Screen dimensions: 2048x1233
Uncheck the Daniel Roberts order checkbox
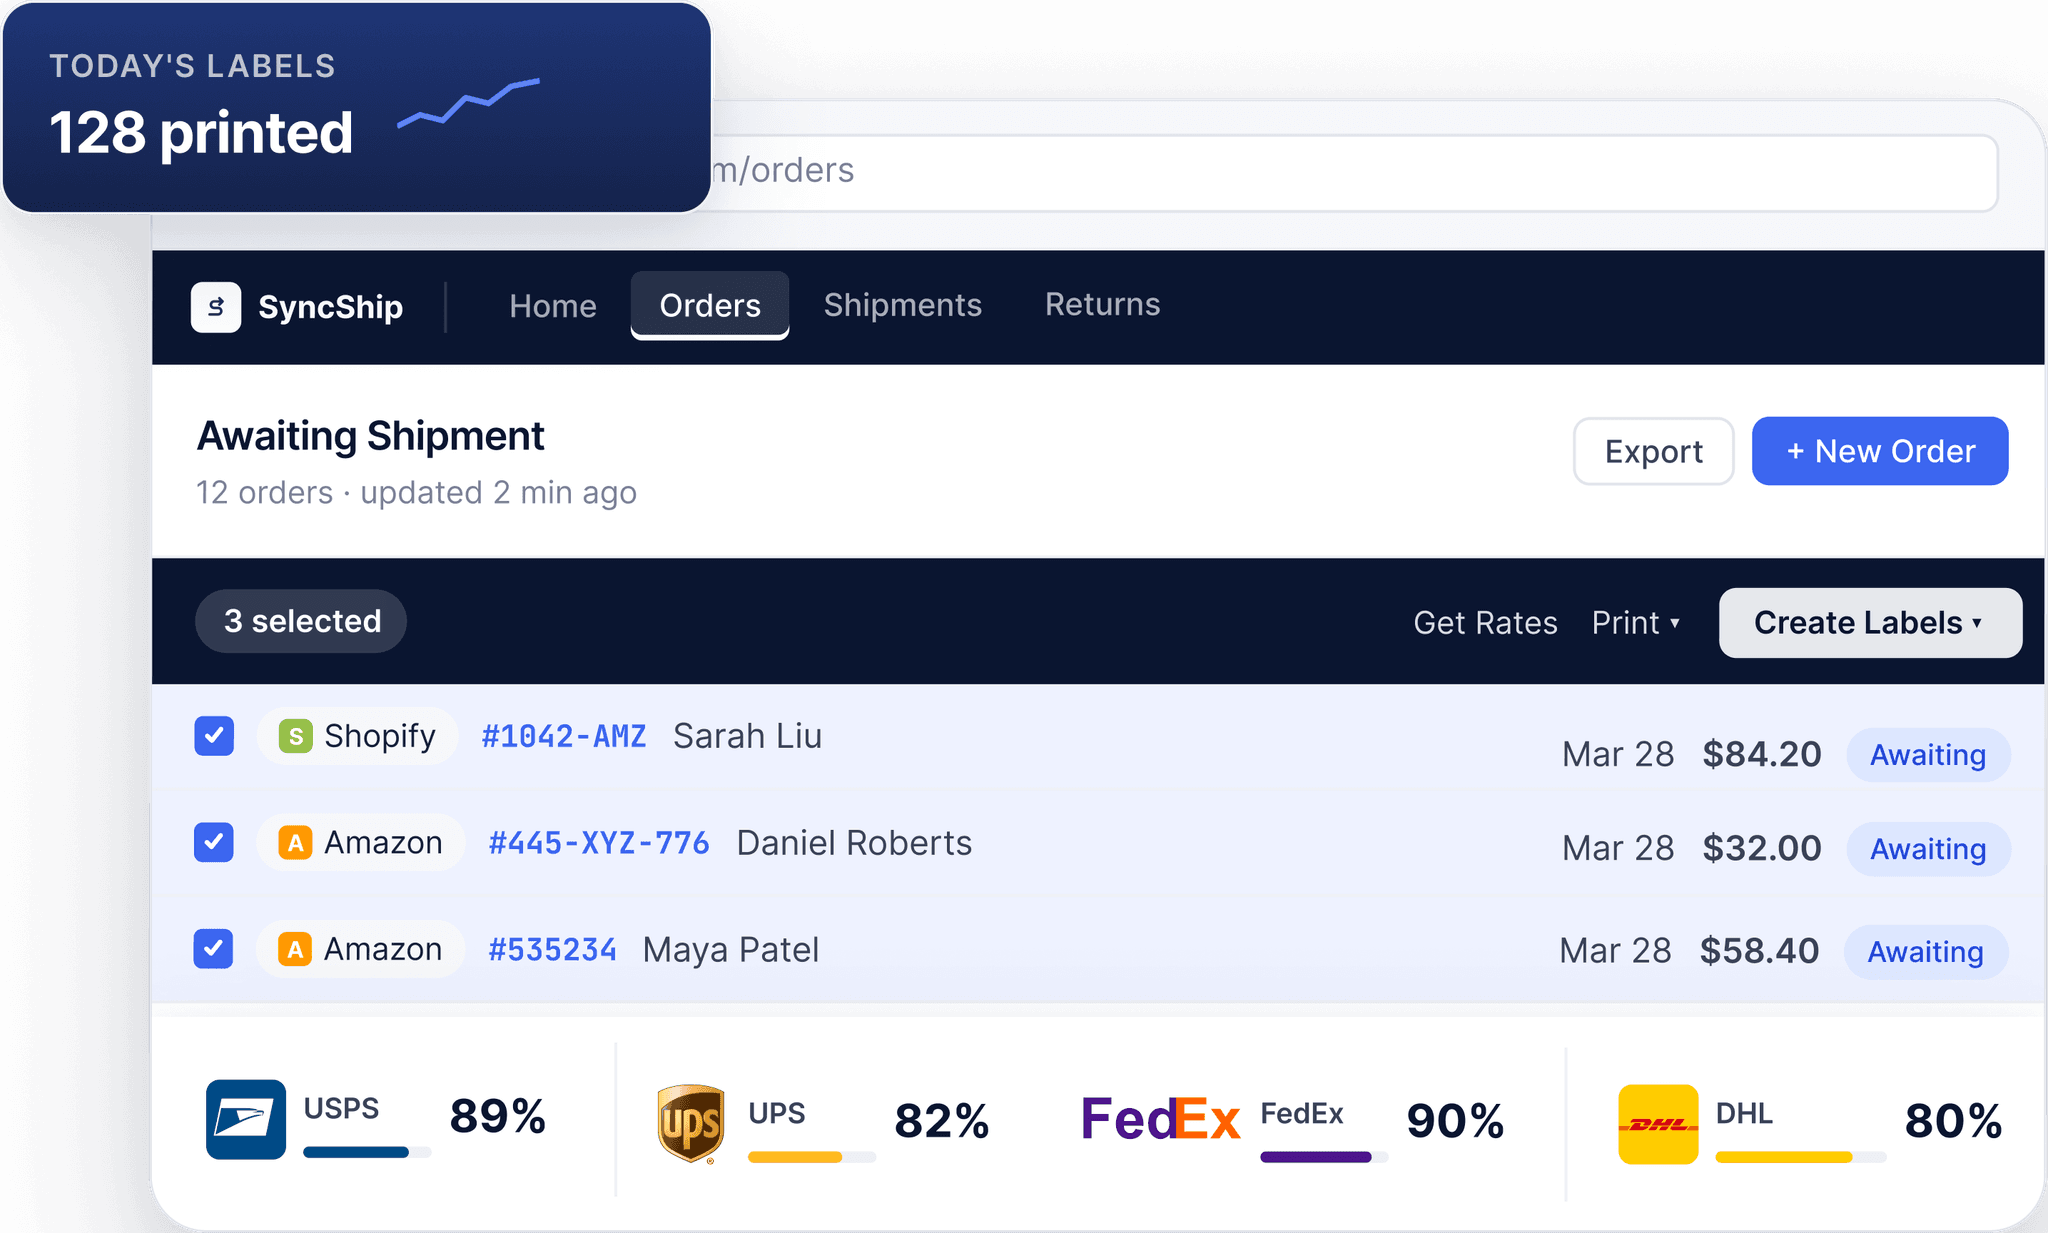coord(214,842)
